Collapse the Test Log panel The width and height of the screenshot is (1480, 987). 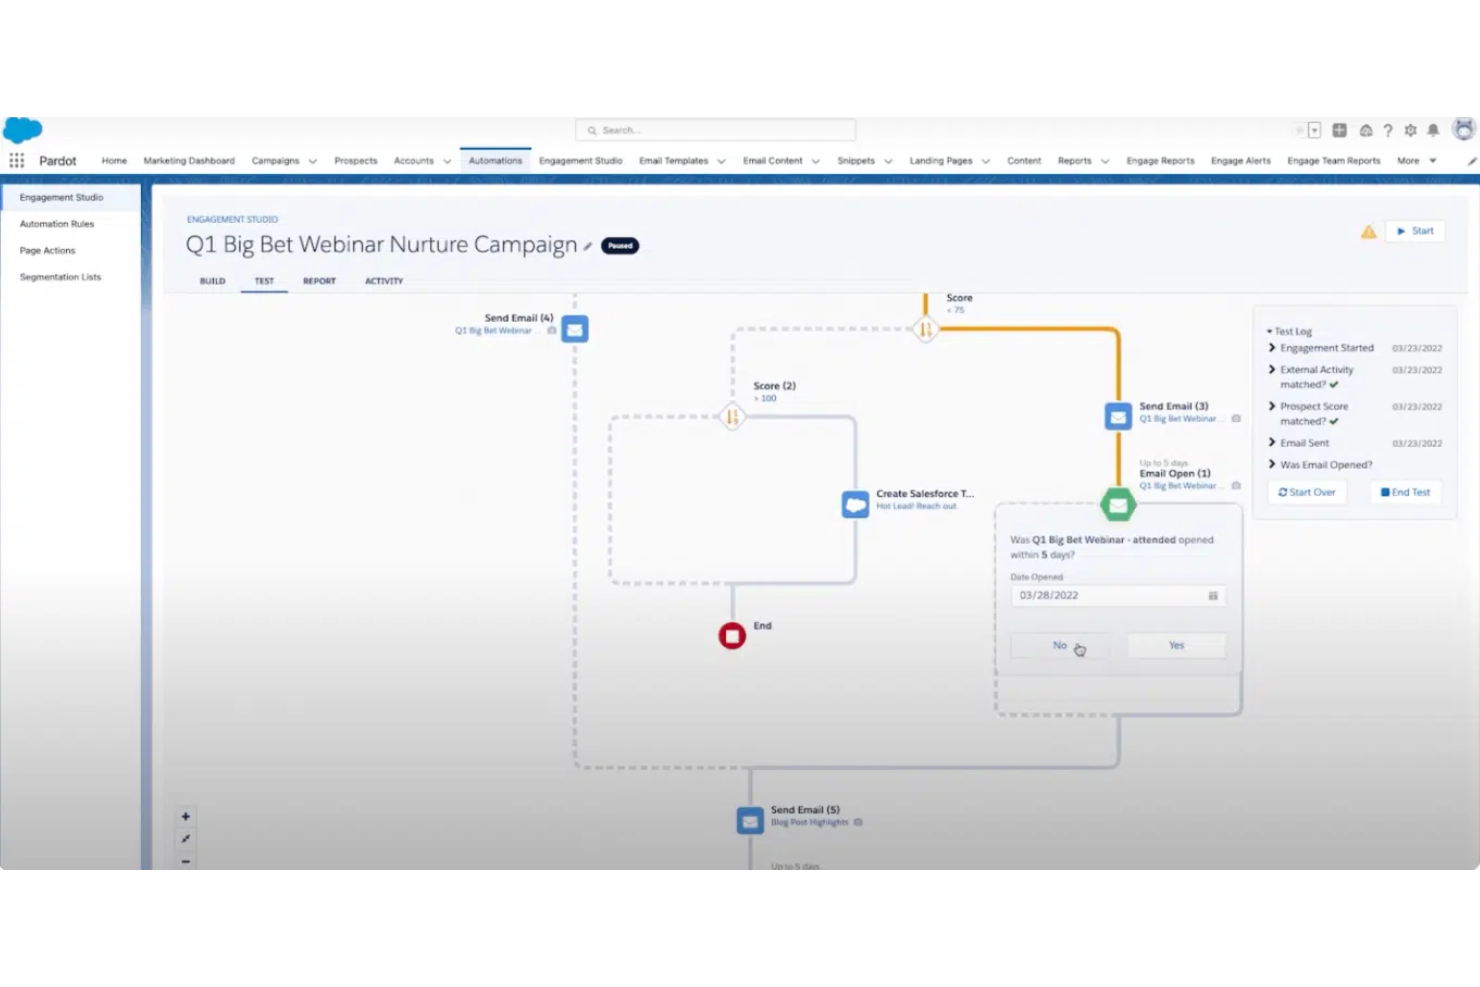tap(1289, 331)
